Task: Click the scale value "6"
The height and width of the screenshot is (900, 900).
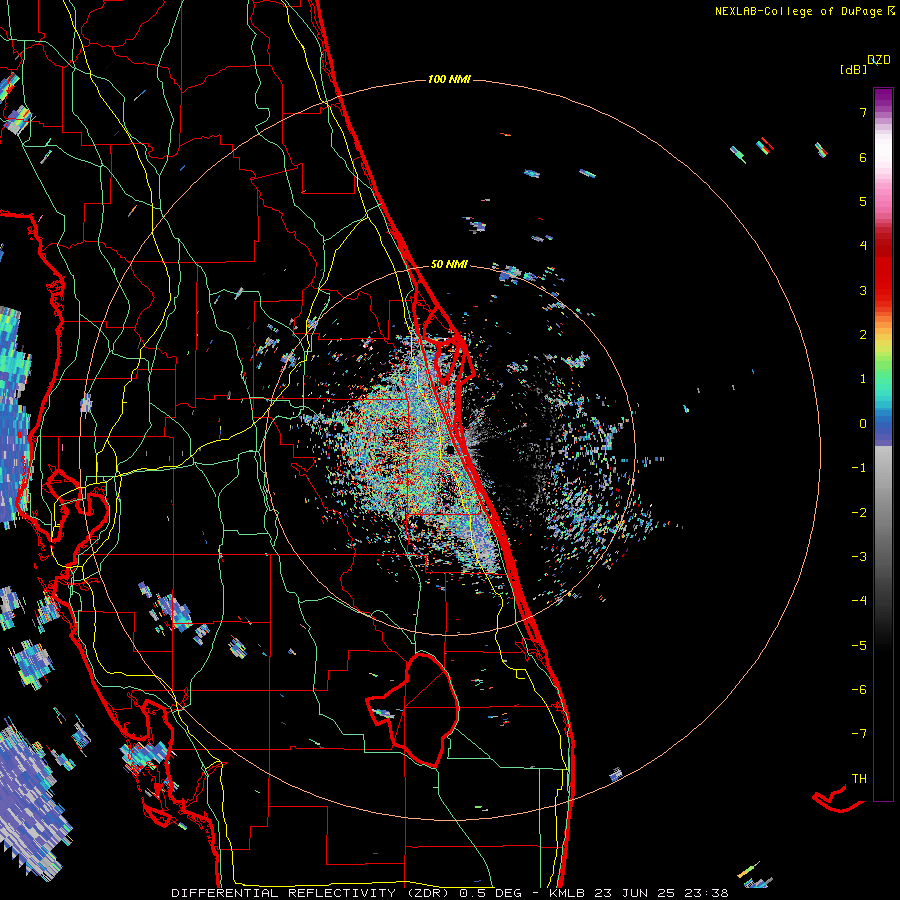Action: tap(863, 157)
